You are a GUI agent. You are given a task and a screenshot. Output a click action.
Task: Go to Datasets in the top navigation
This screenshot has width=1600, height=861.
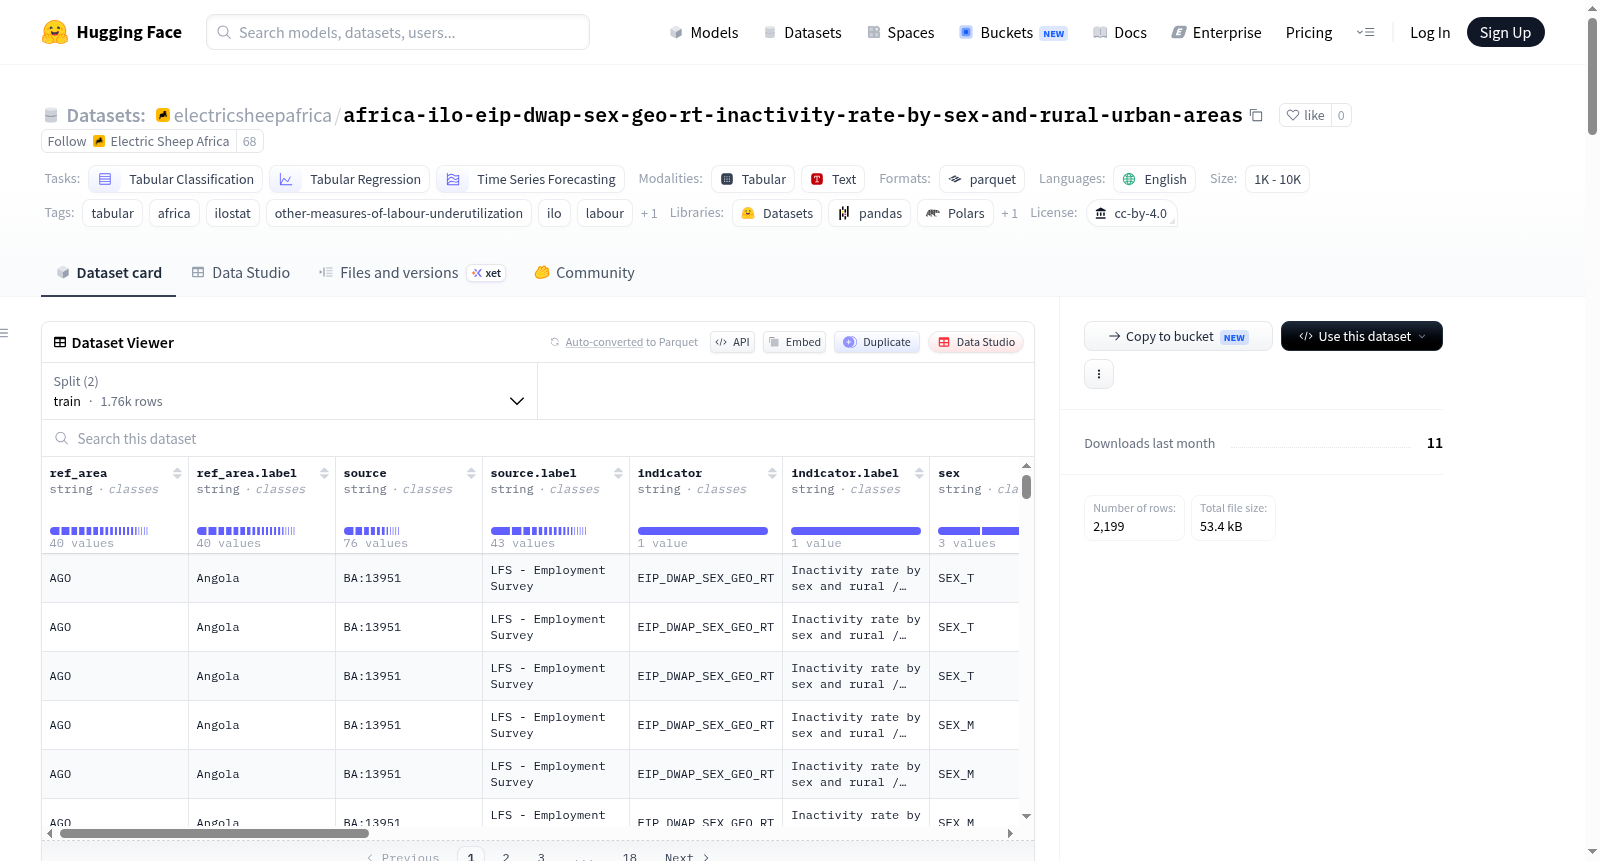click(802, 32)
